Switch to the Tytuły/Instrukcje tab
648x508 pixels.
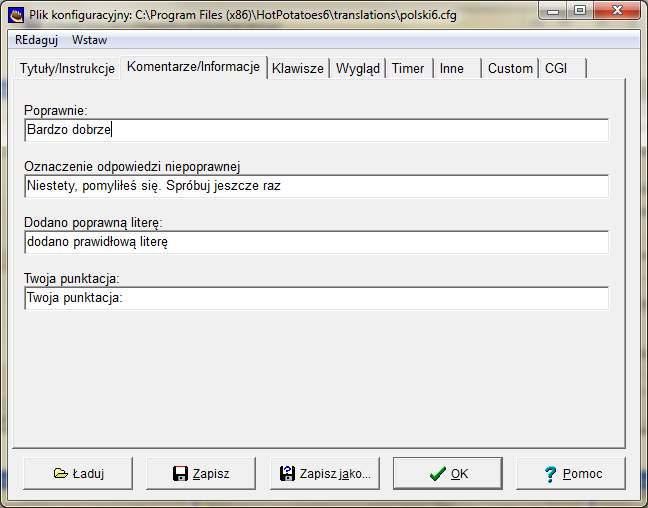pyautogui.click(x=67, y=68)
